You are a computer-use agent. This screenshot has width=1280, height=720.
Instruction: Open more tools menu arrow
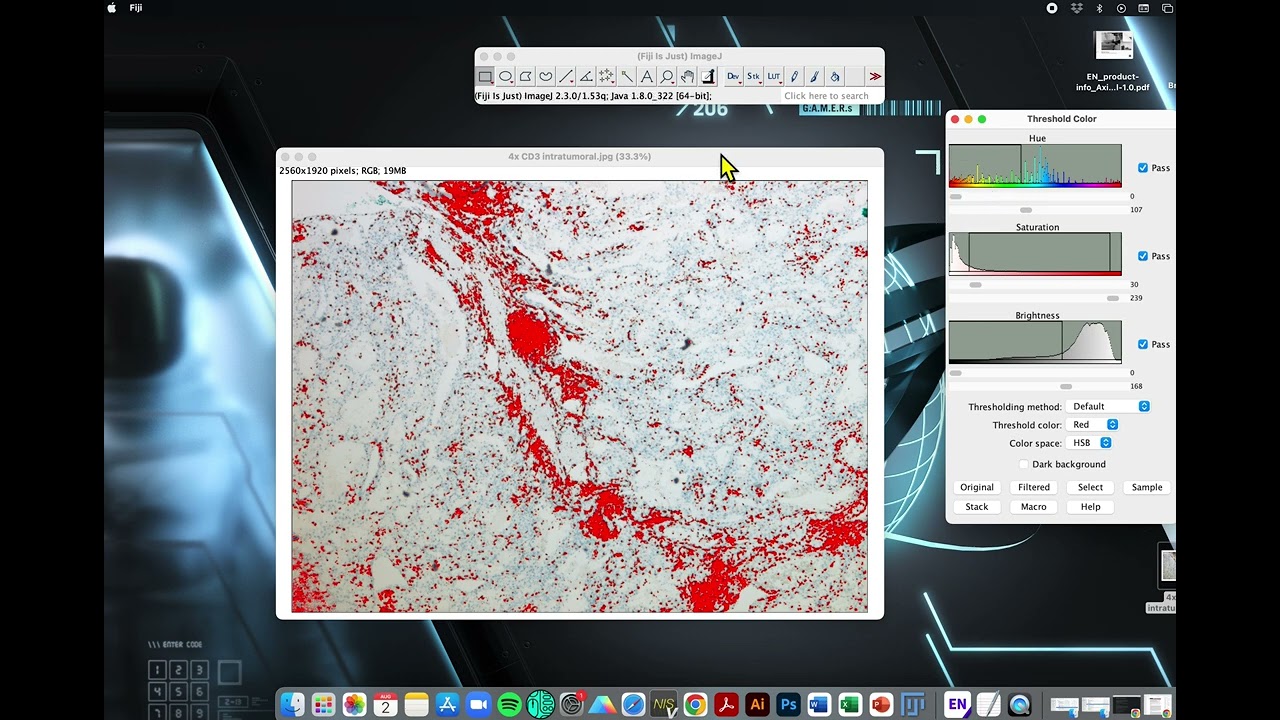pos(875,76)
